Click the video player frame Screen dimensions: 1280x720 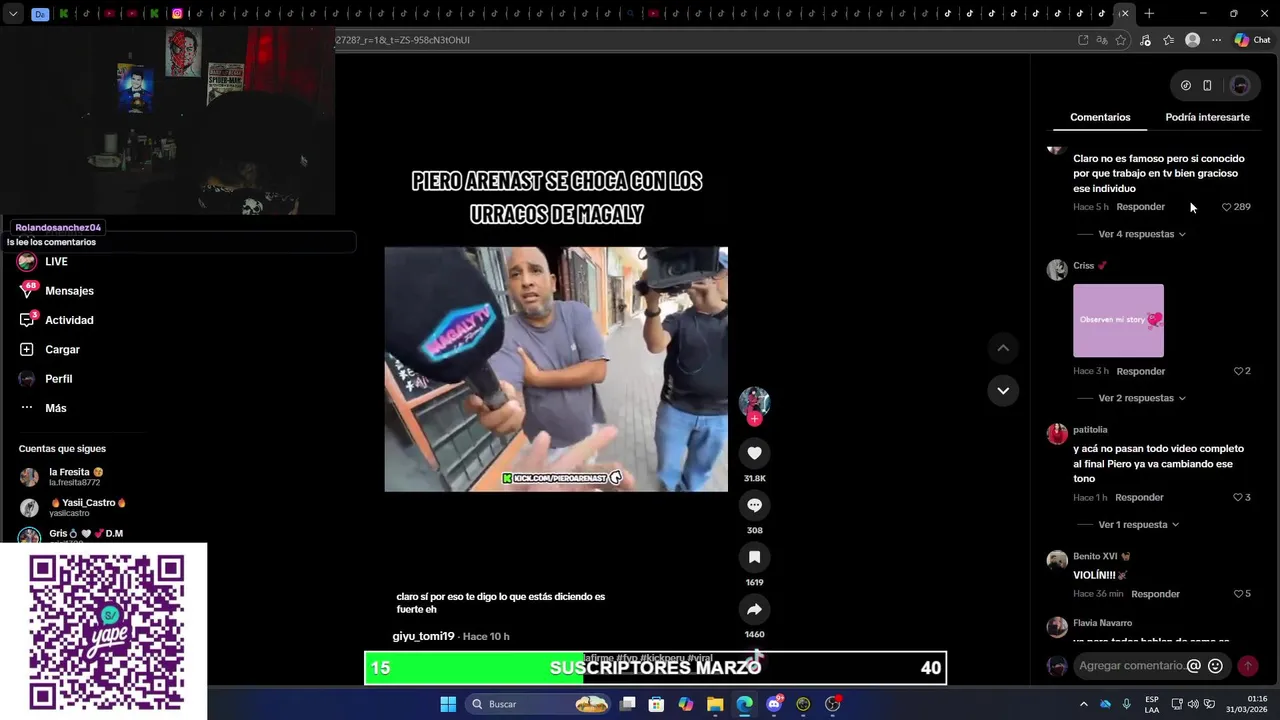(556, 369)
